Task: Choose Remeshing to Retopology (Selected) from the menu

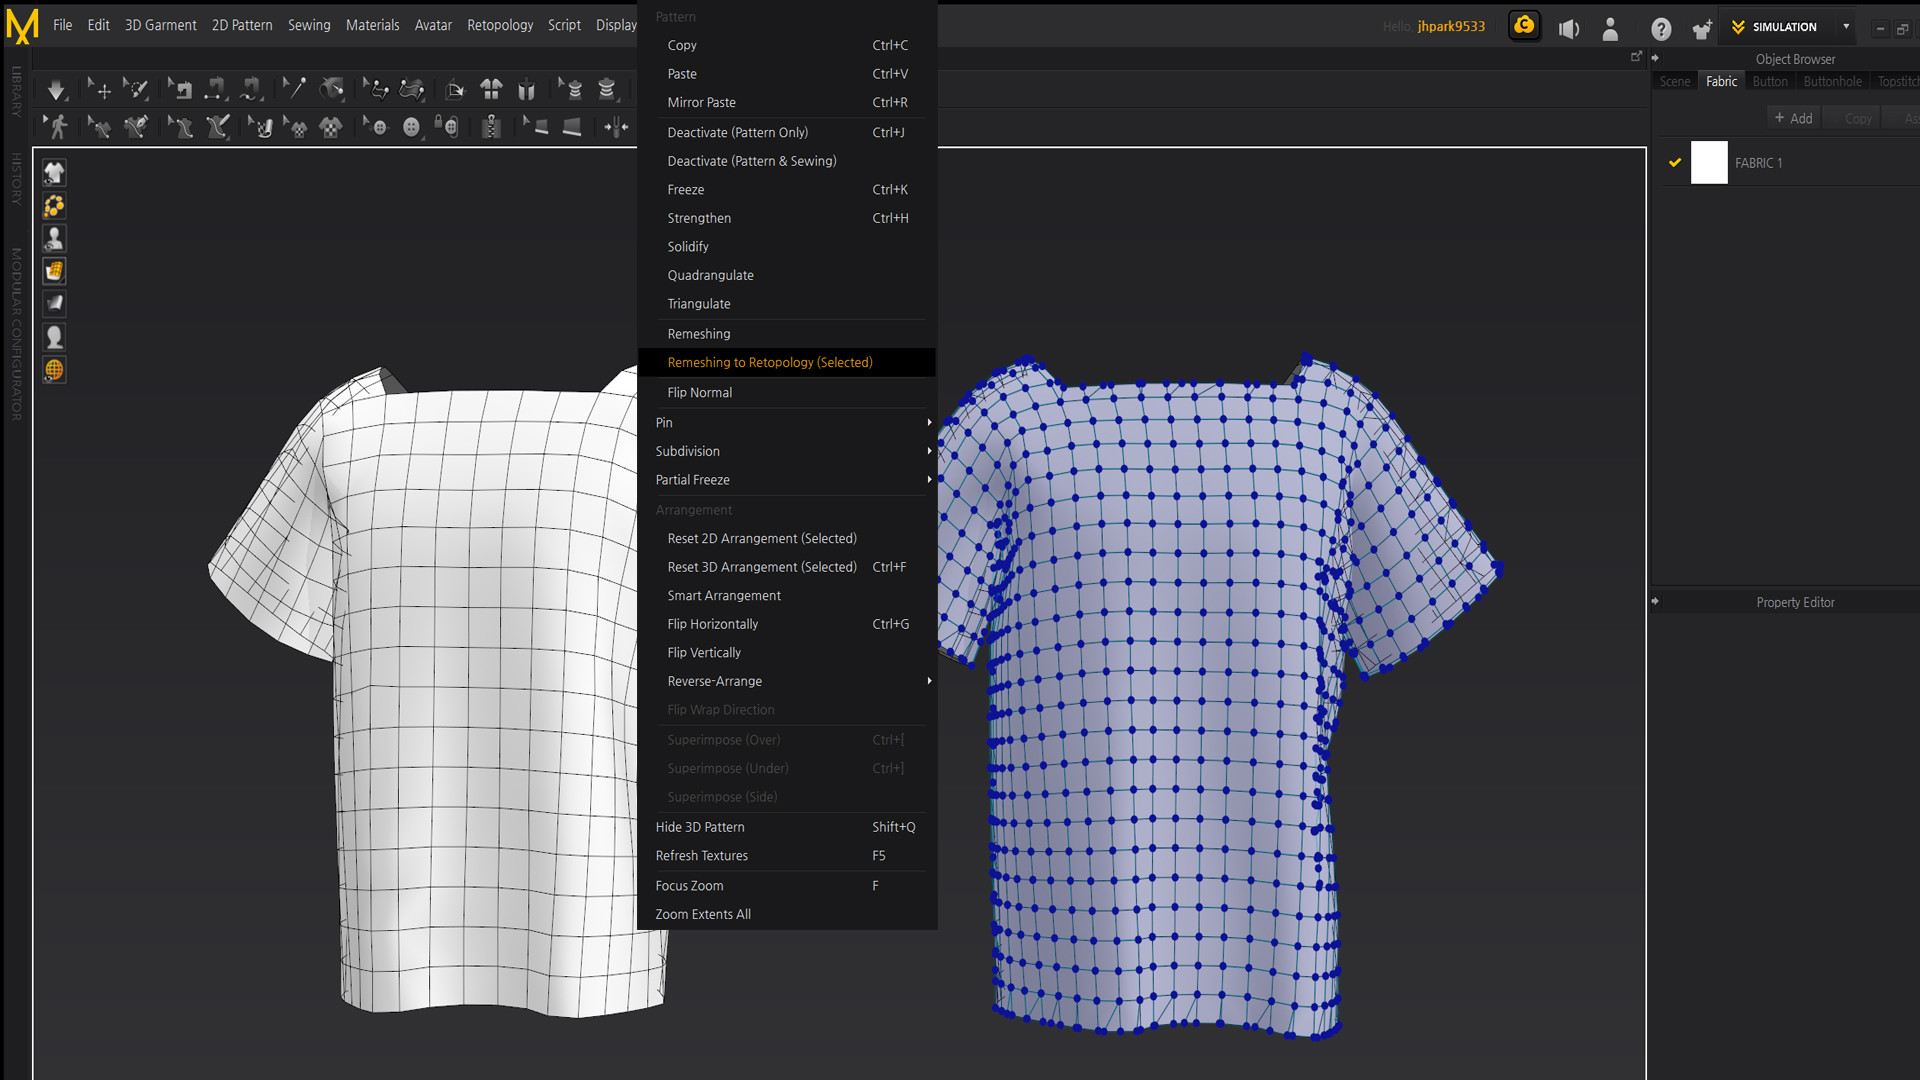Action: (x=770, y=362)
